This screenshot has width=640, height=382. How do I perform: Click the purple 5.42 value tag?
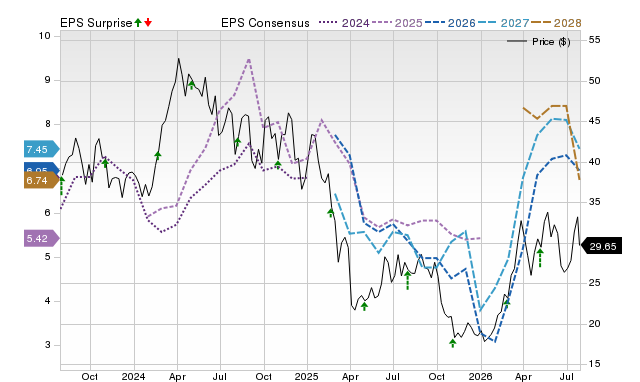41,238
